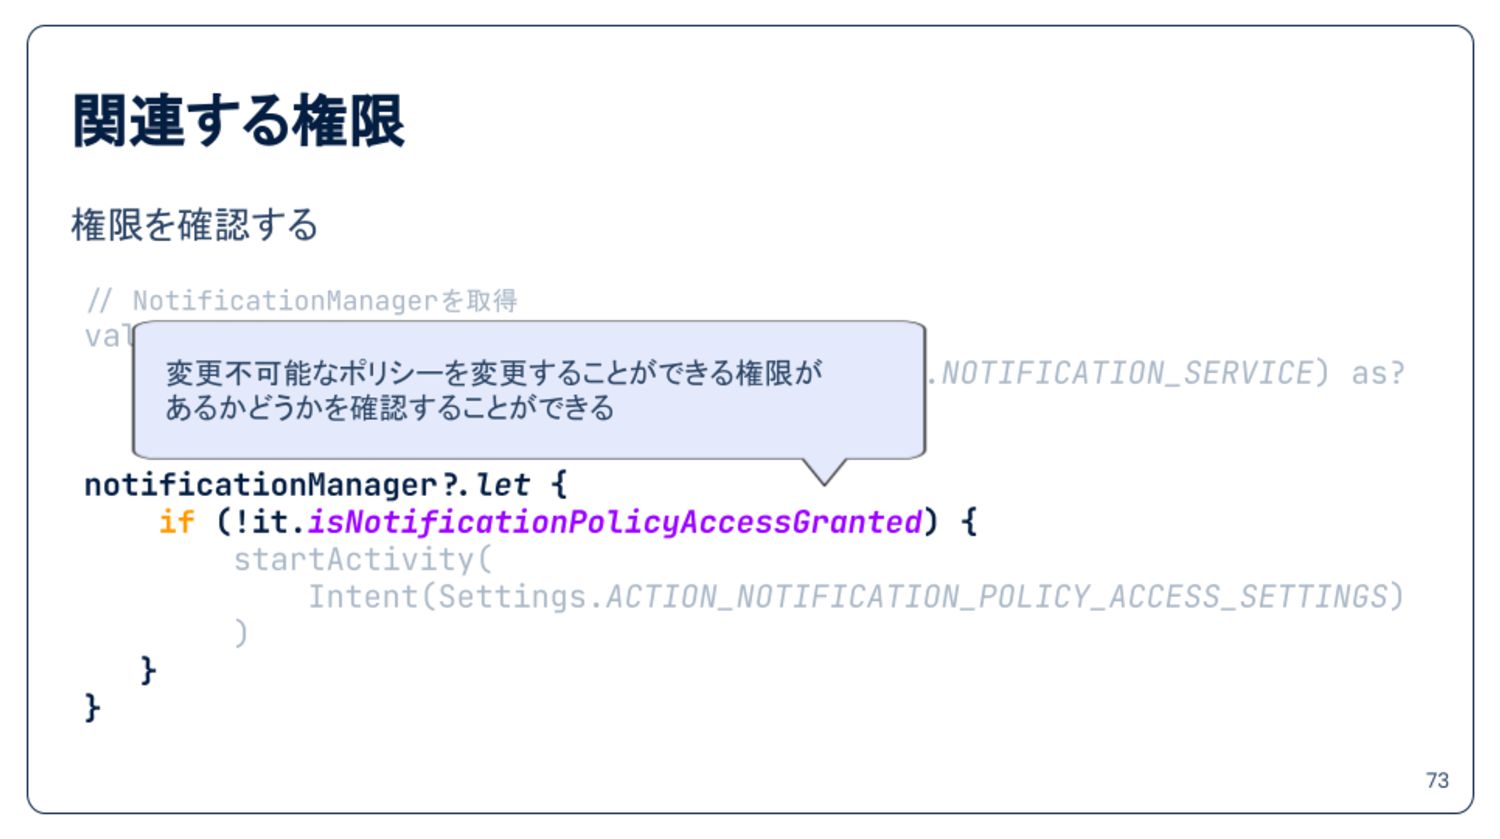Click the outer closing brace of let block
The width and height of the screenshot is (1500, 839).
coord(92,708)
